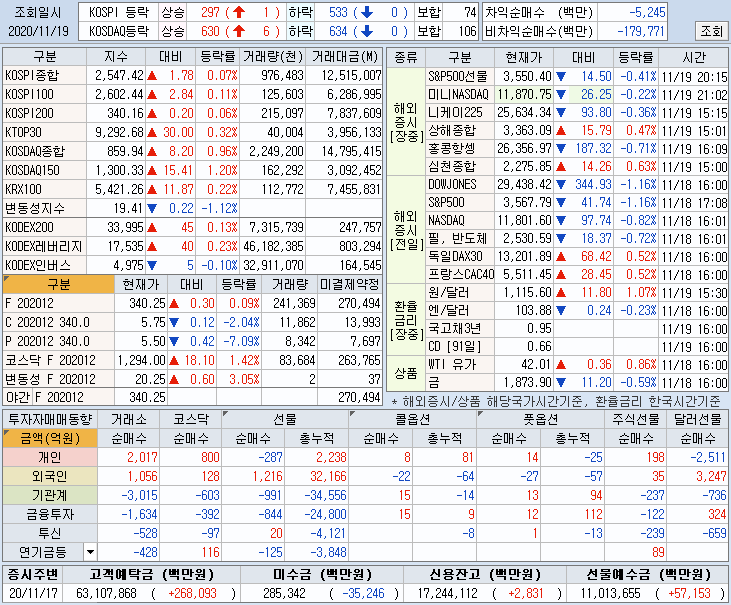
Task: Click the 풋옵션 column group header
Action: (x=540, y=419)
